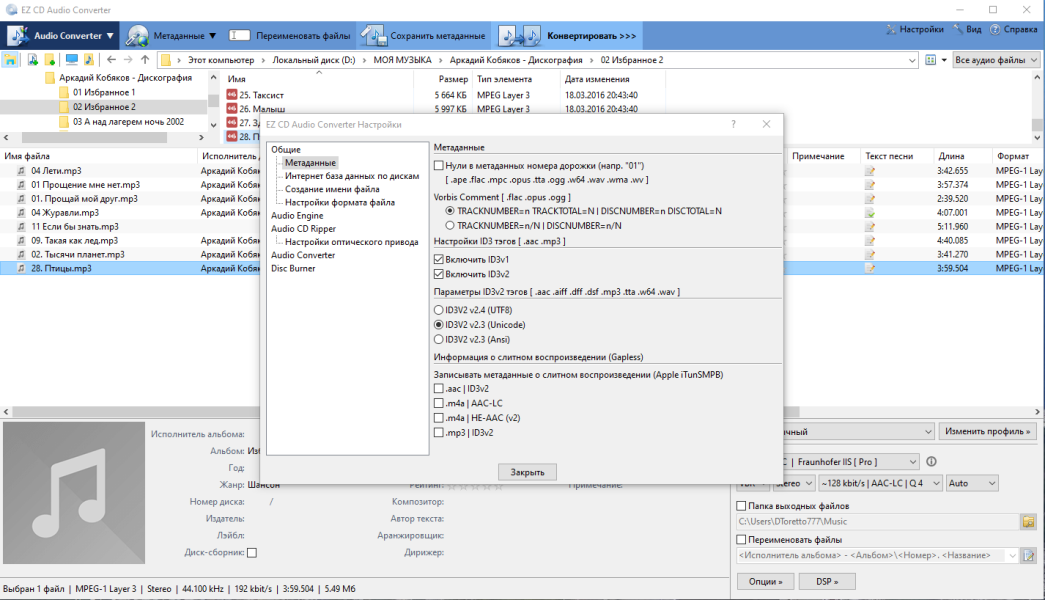Enable .mp3 | ID3v2 gapless checkbox
This screenshot has height=600, width=1045.
pyautogui.click(x=439, y=433)
